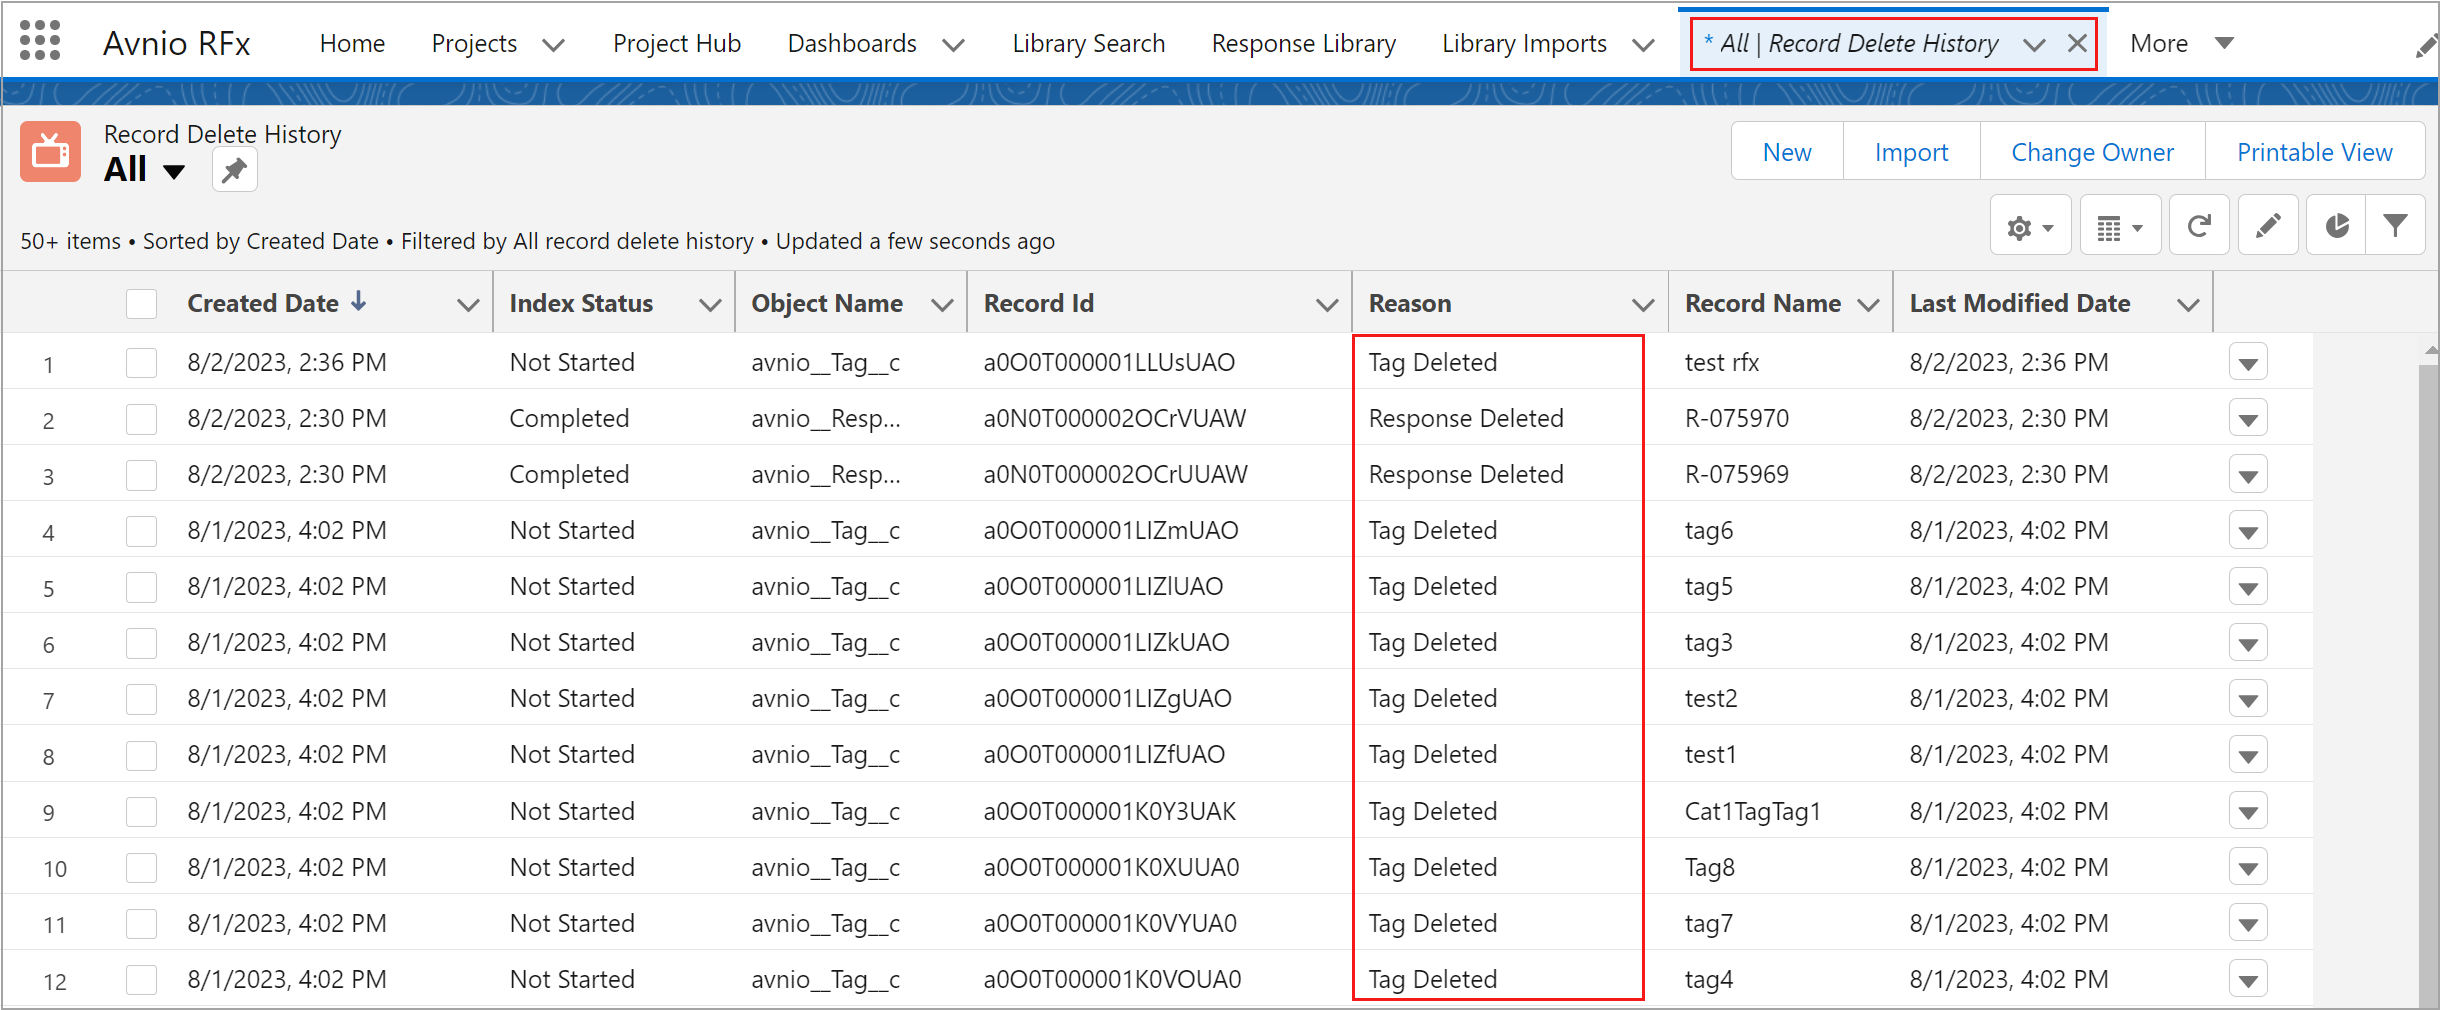
Task: Click the Cat1TagTag1 record name cell
Action: point(1752,812)
